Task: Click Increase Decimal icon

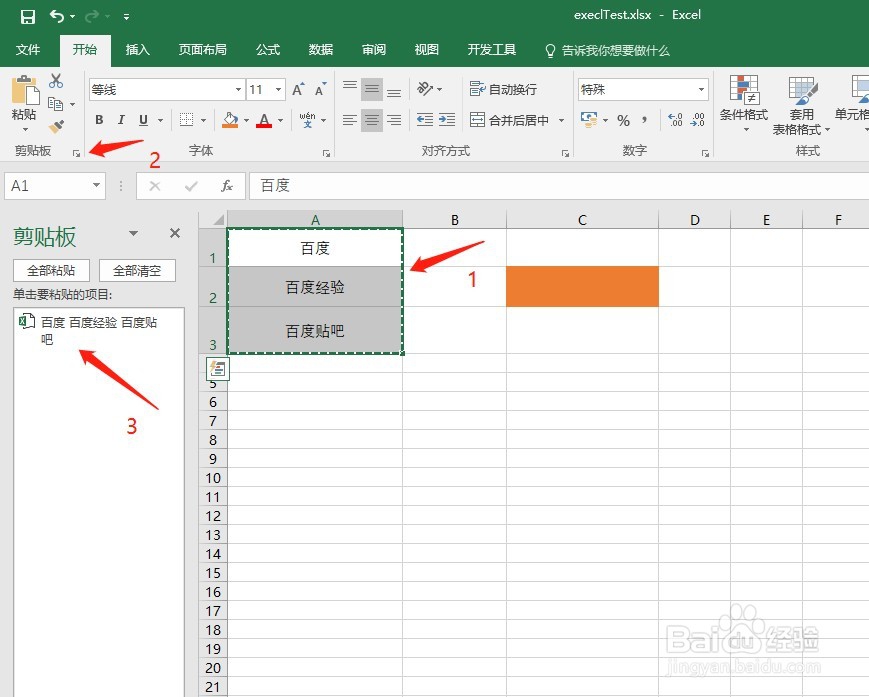Action: 675,120
